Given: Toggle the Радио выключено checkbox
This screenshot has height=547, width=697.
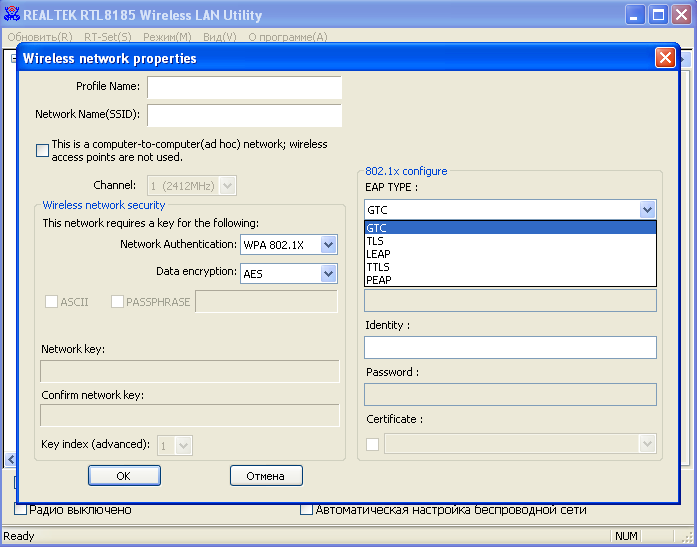Looking at the screenshot, I should 21,510.
